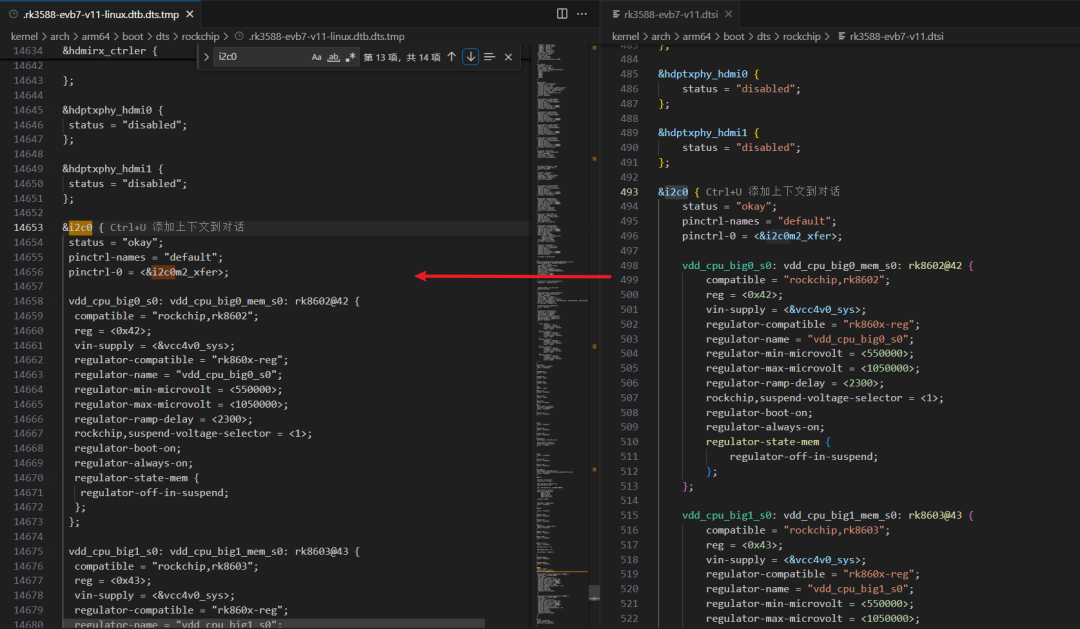The width and height of the screenshot is (1080, 629).
Task: Close the find widget
Action: (508, 57)
